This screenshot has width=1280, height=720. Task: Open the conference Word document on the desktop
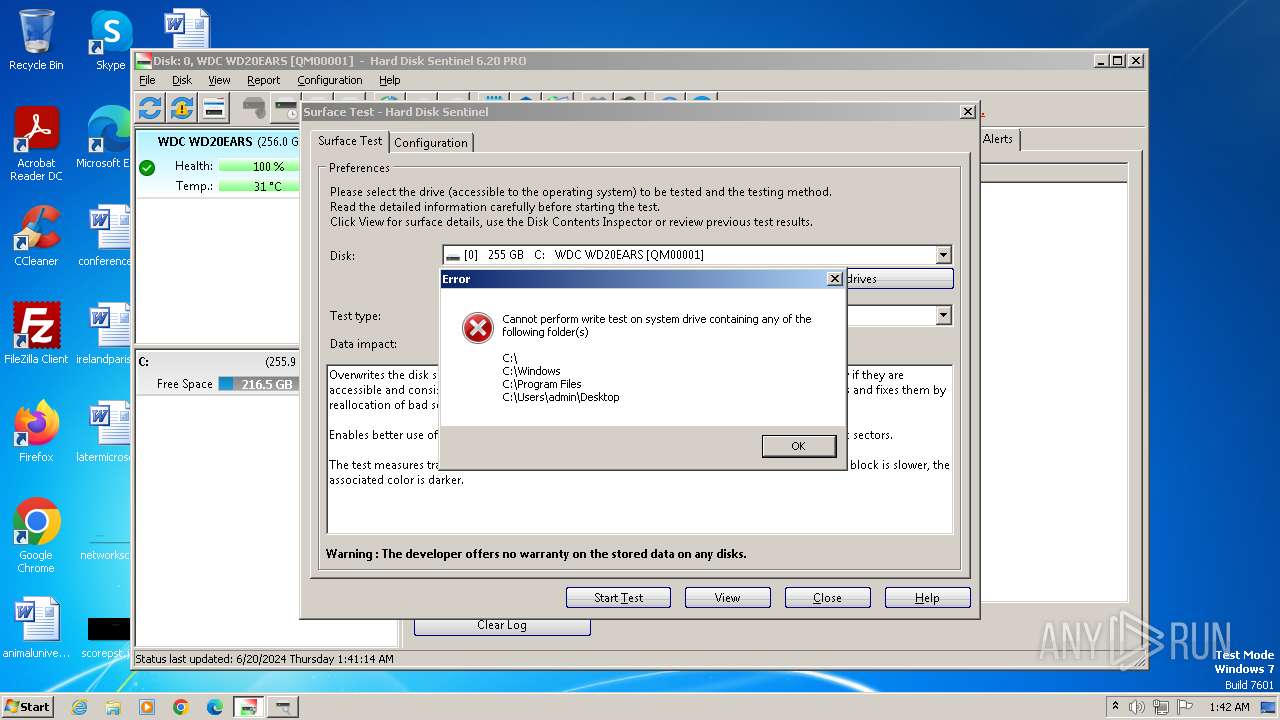click(105, 236)
